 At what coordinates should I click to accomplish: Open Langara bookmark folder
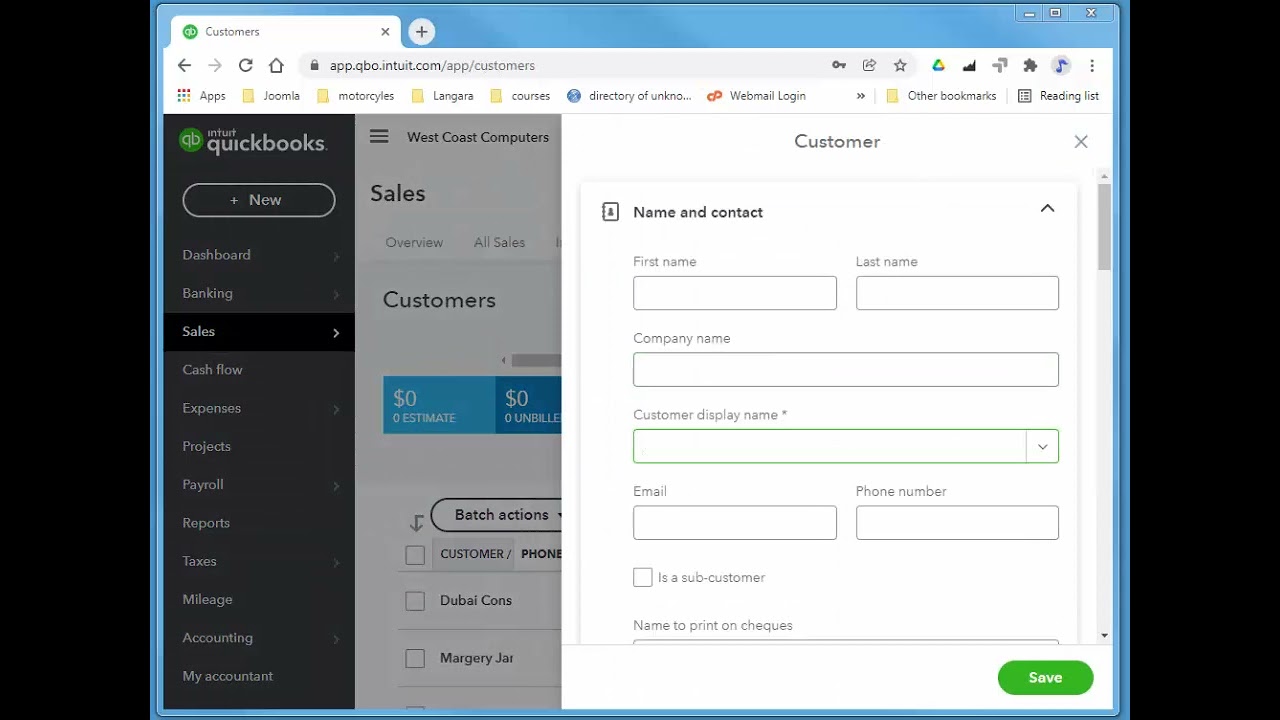coord(442,96)
